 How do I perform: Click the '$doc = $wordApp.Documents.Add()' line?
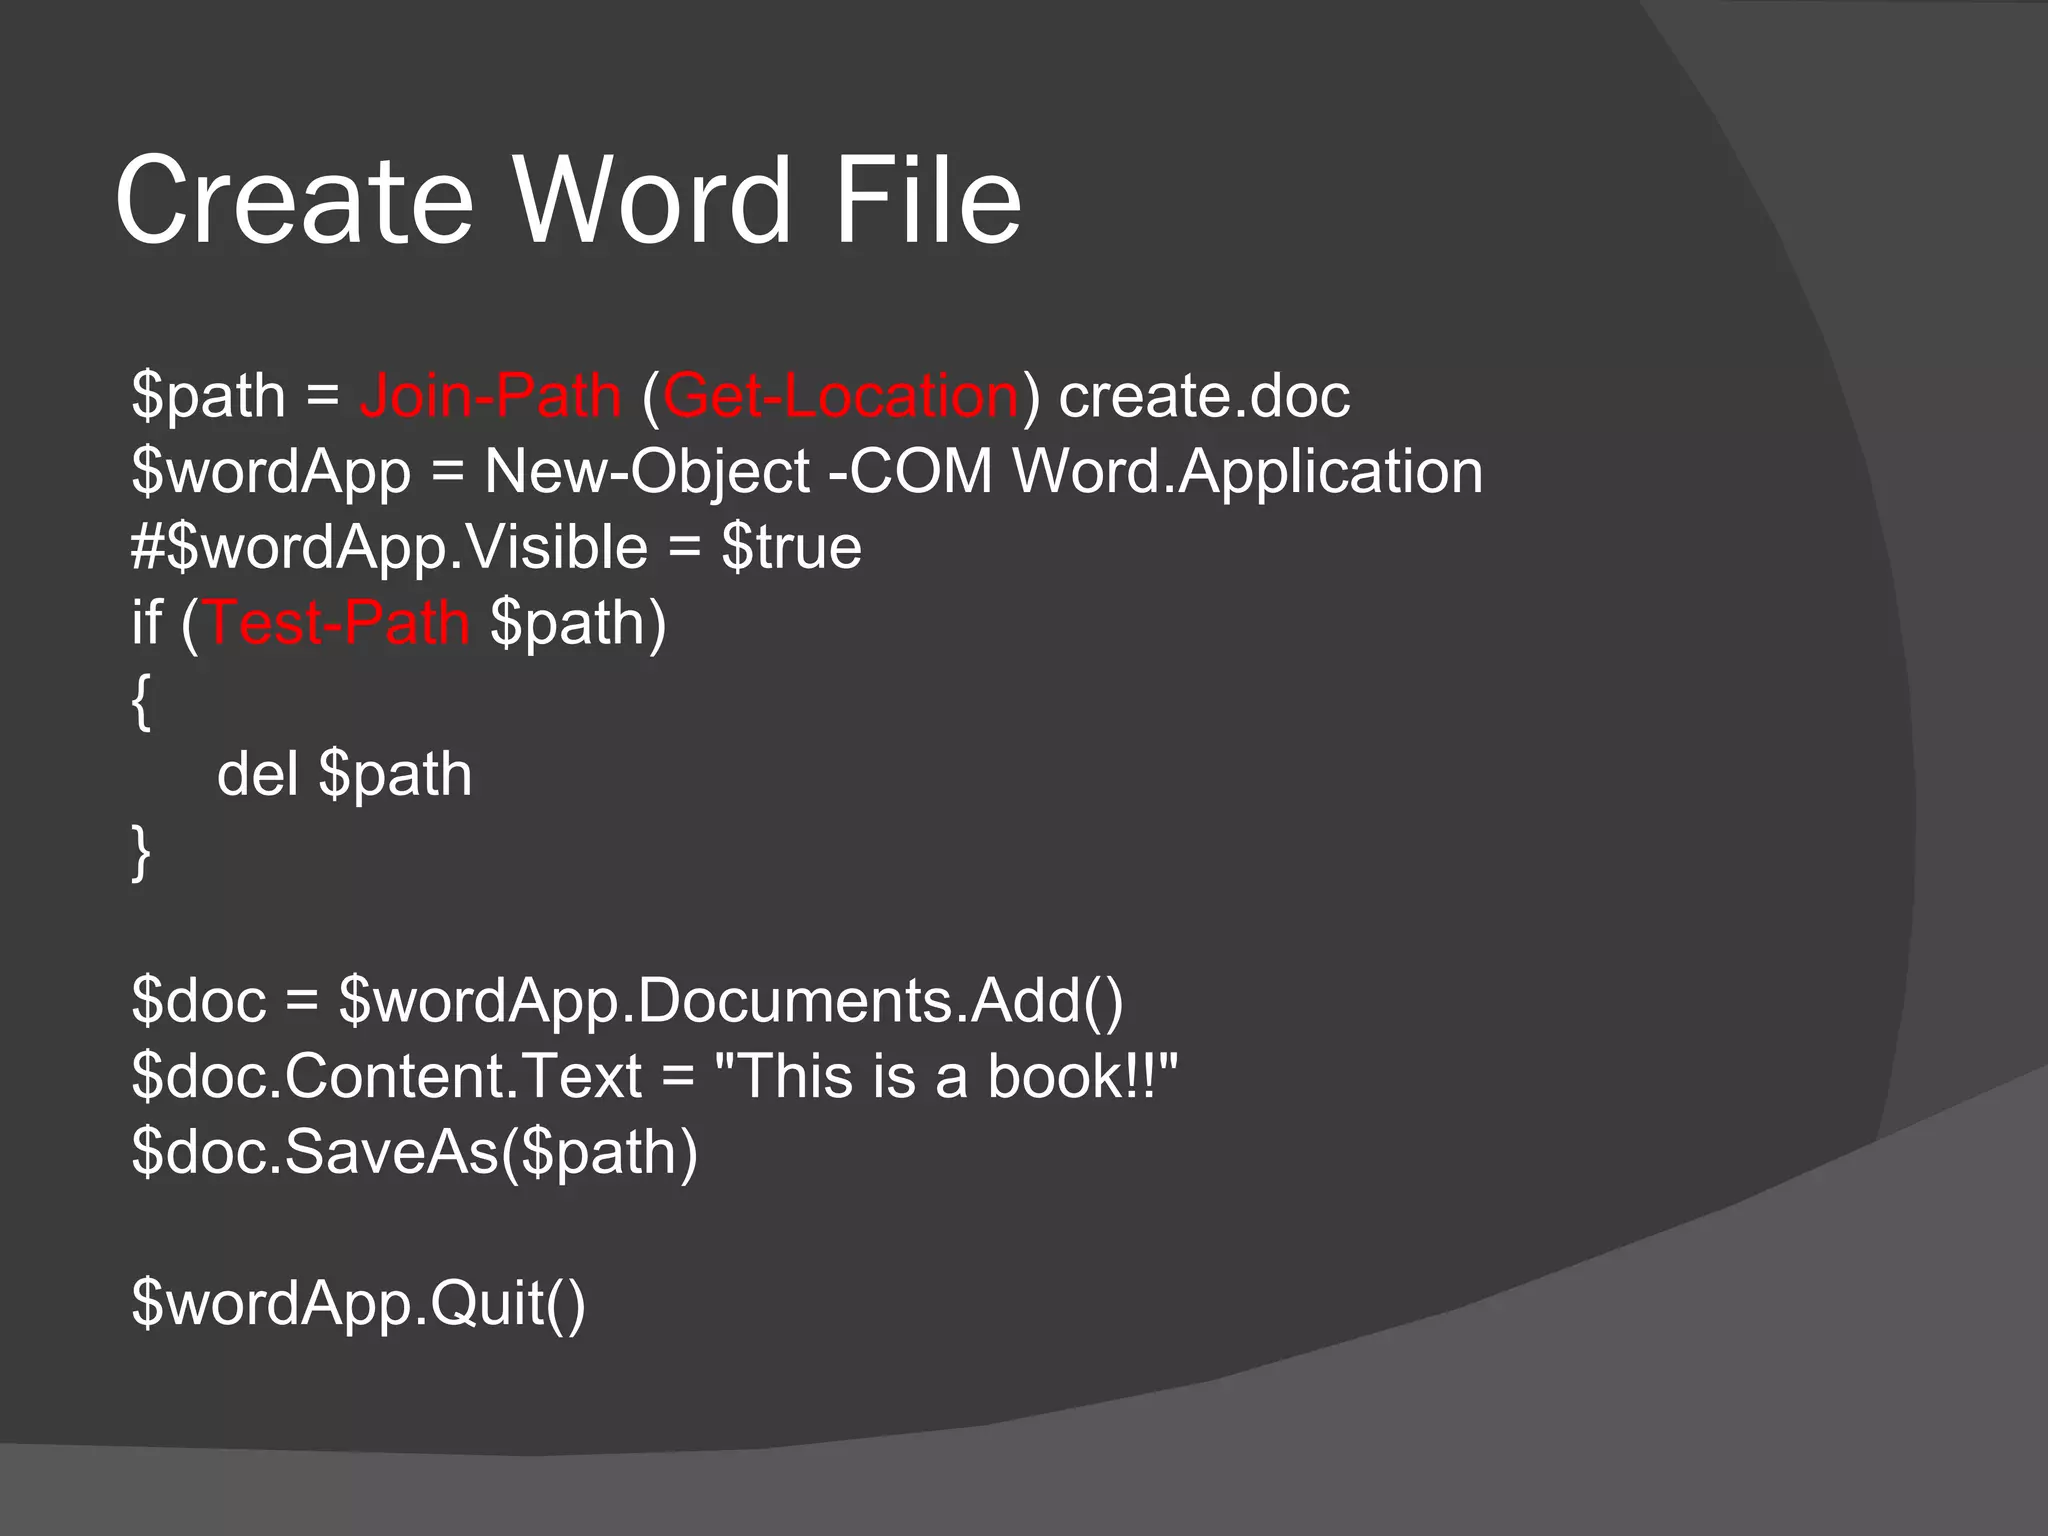[x=628, y=1001]
